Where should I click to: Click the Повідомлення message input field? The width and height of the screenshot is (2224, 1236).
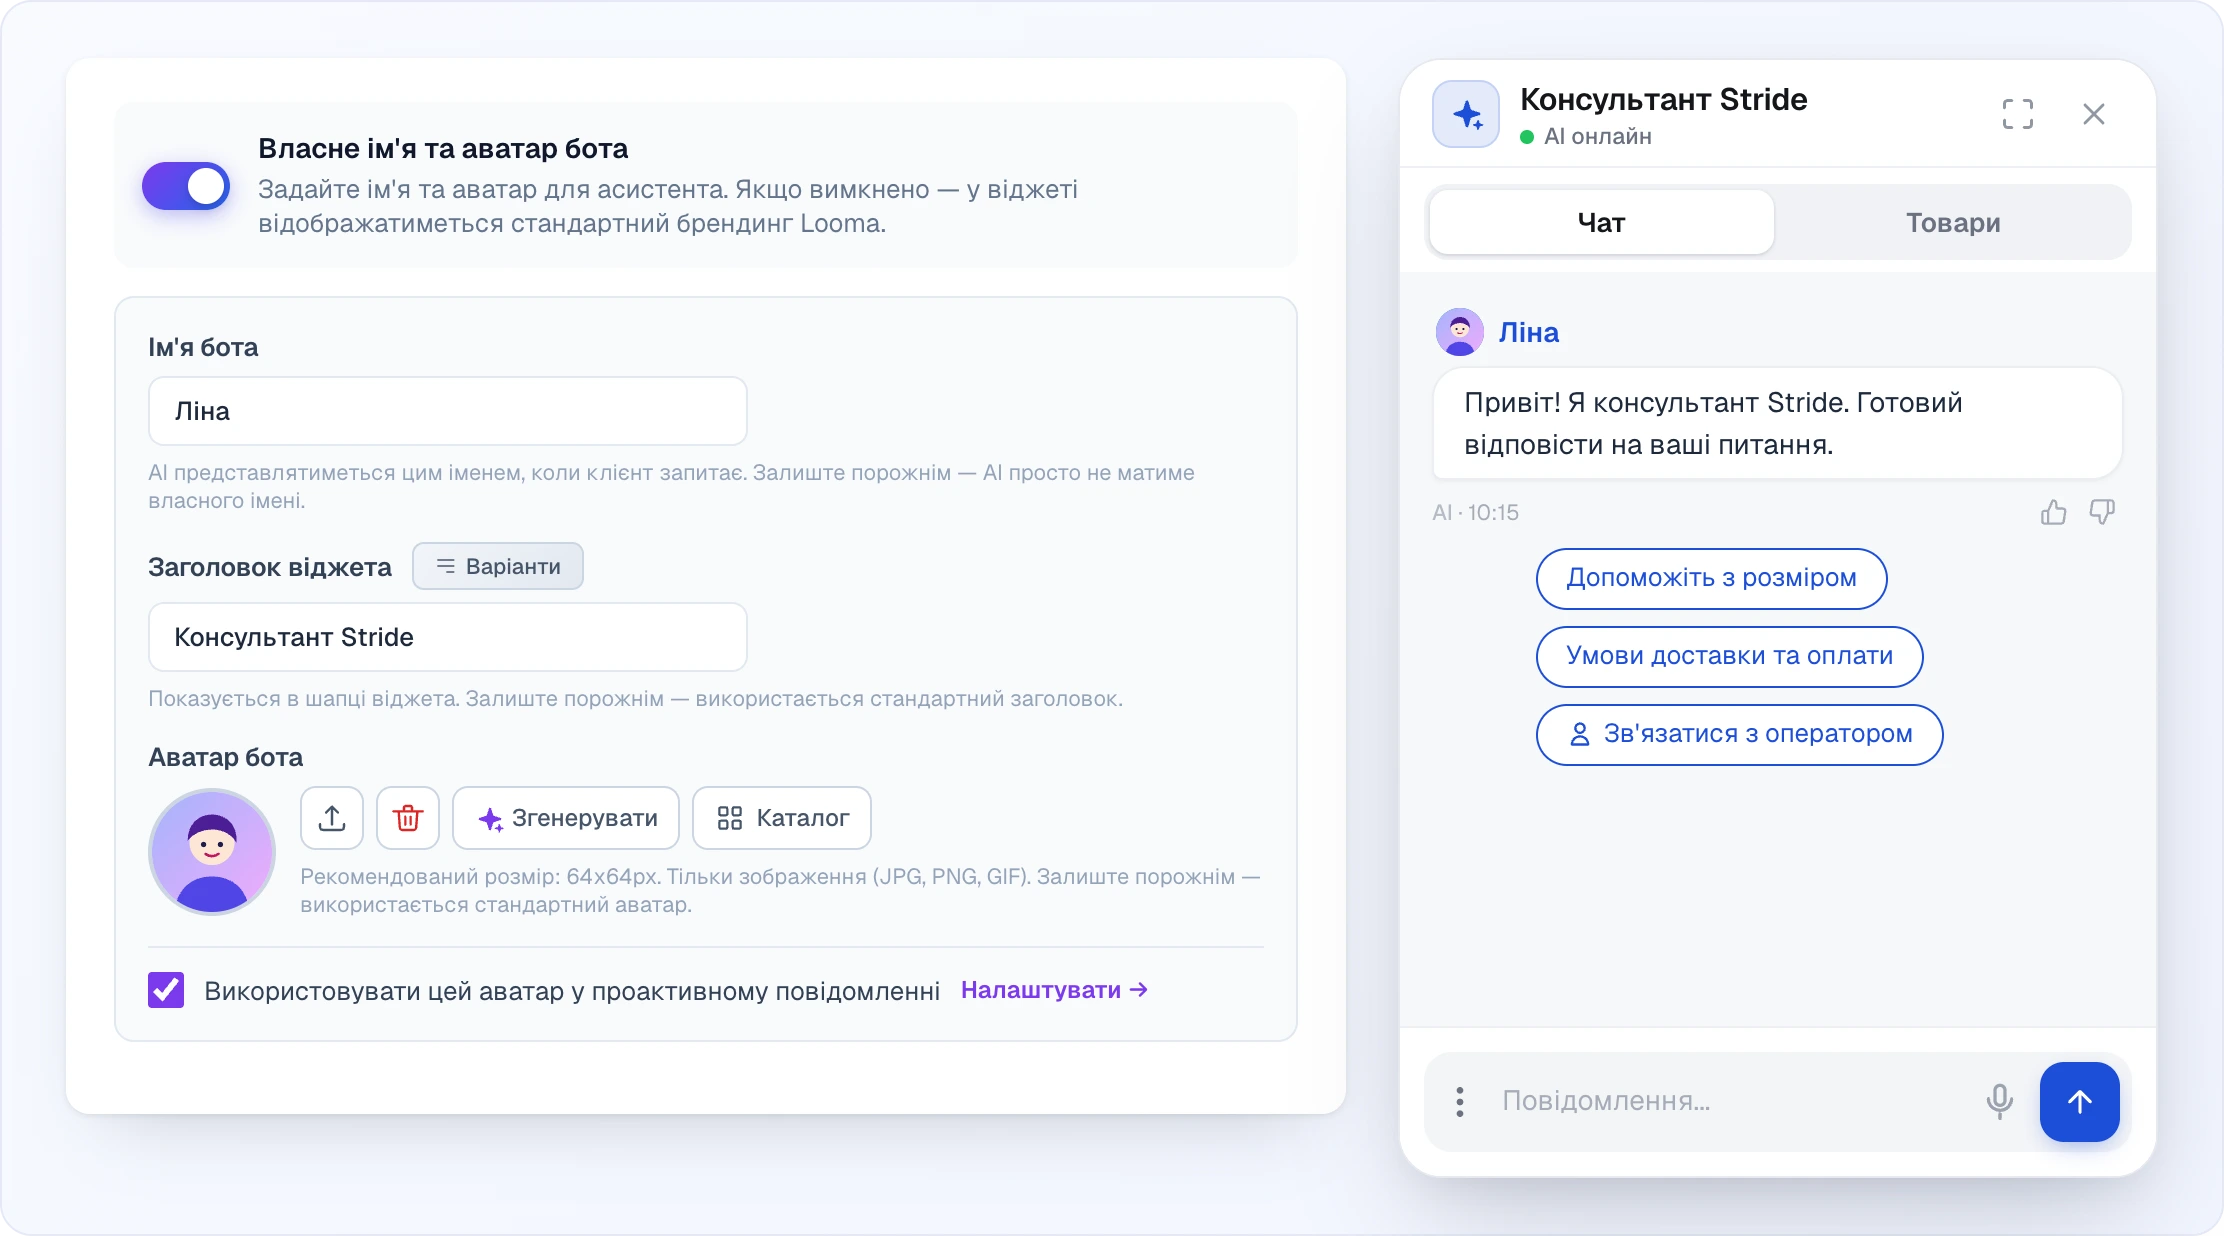[1730, 1101]
